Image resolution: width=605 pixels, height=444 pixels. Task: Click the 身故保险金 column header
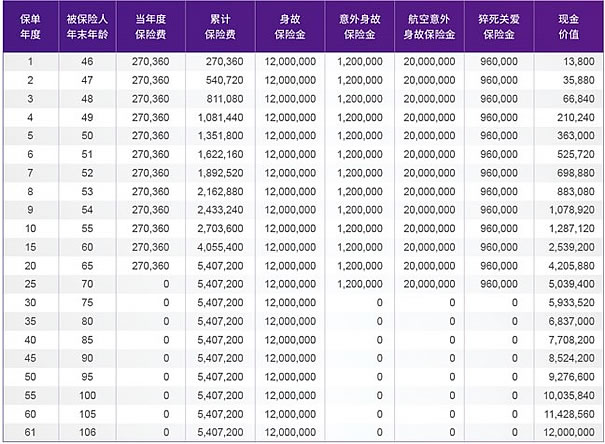point(288,25)
